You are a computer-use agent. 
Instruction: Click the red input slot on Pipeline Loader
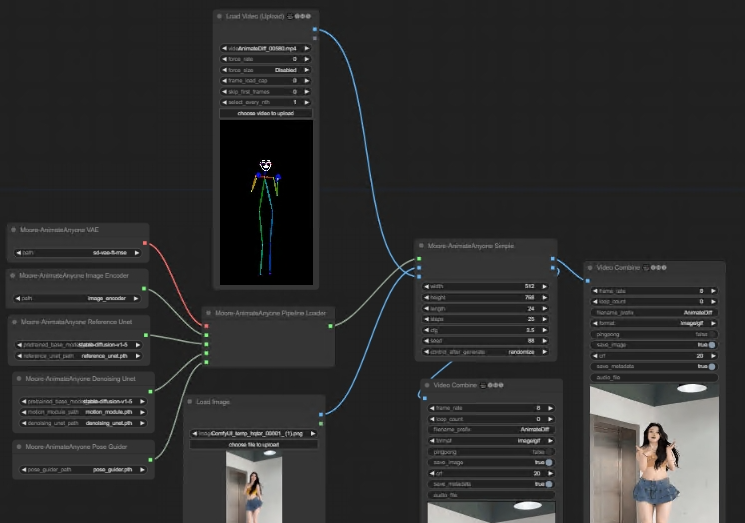click(206, 326)
